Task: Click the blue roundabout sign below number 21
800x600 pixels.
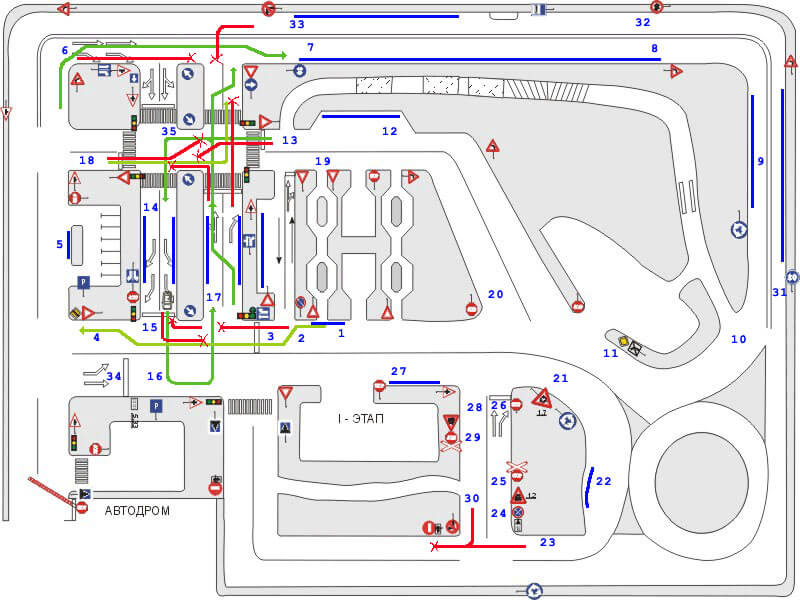Action: pos(567,421)
